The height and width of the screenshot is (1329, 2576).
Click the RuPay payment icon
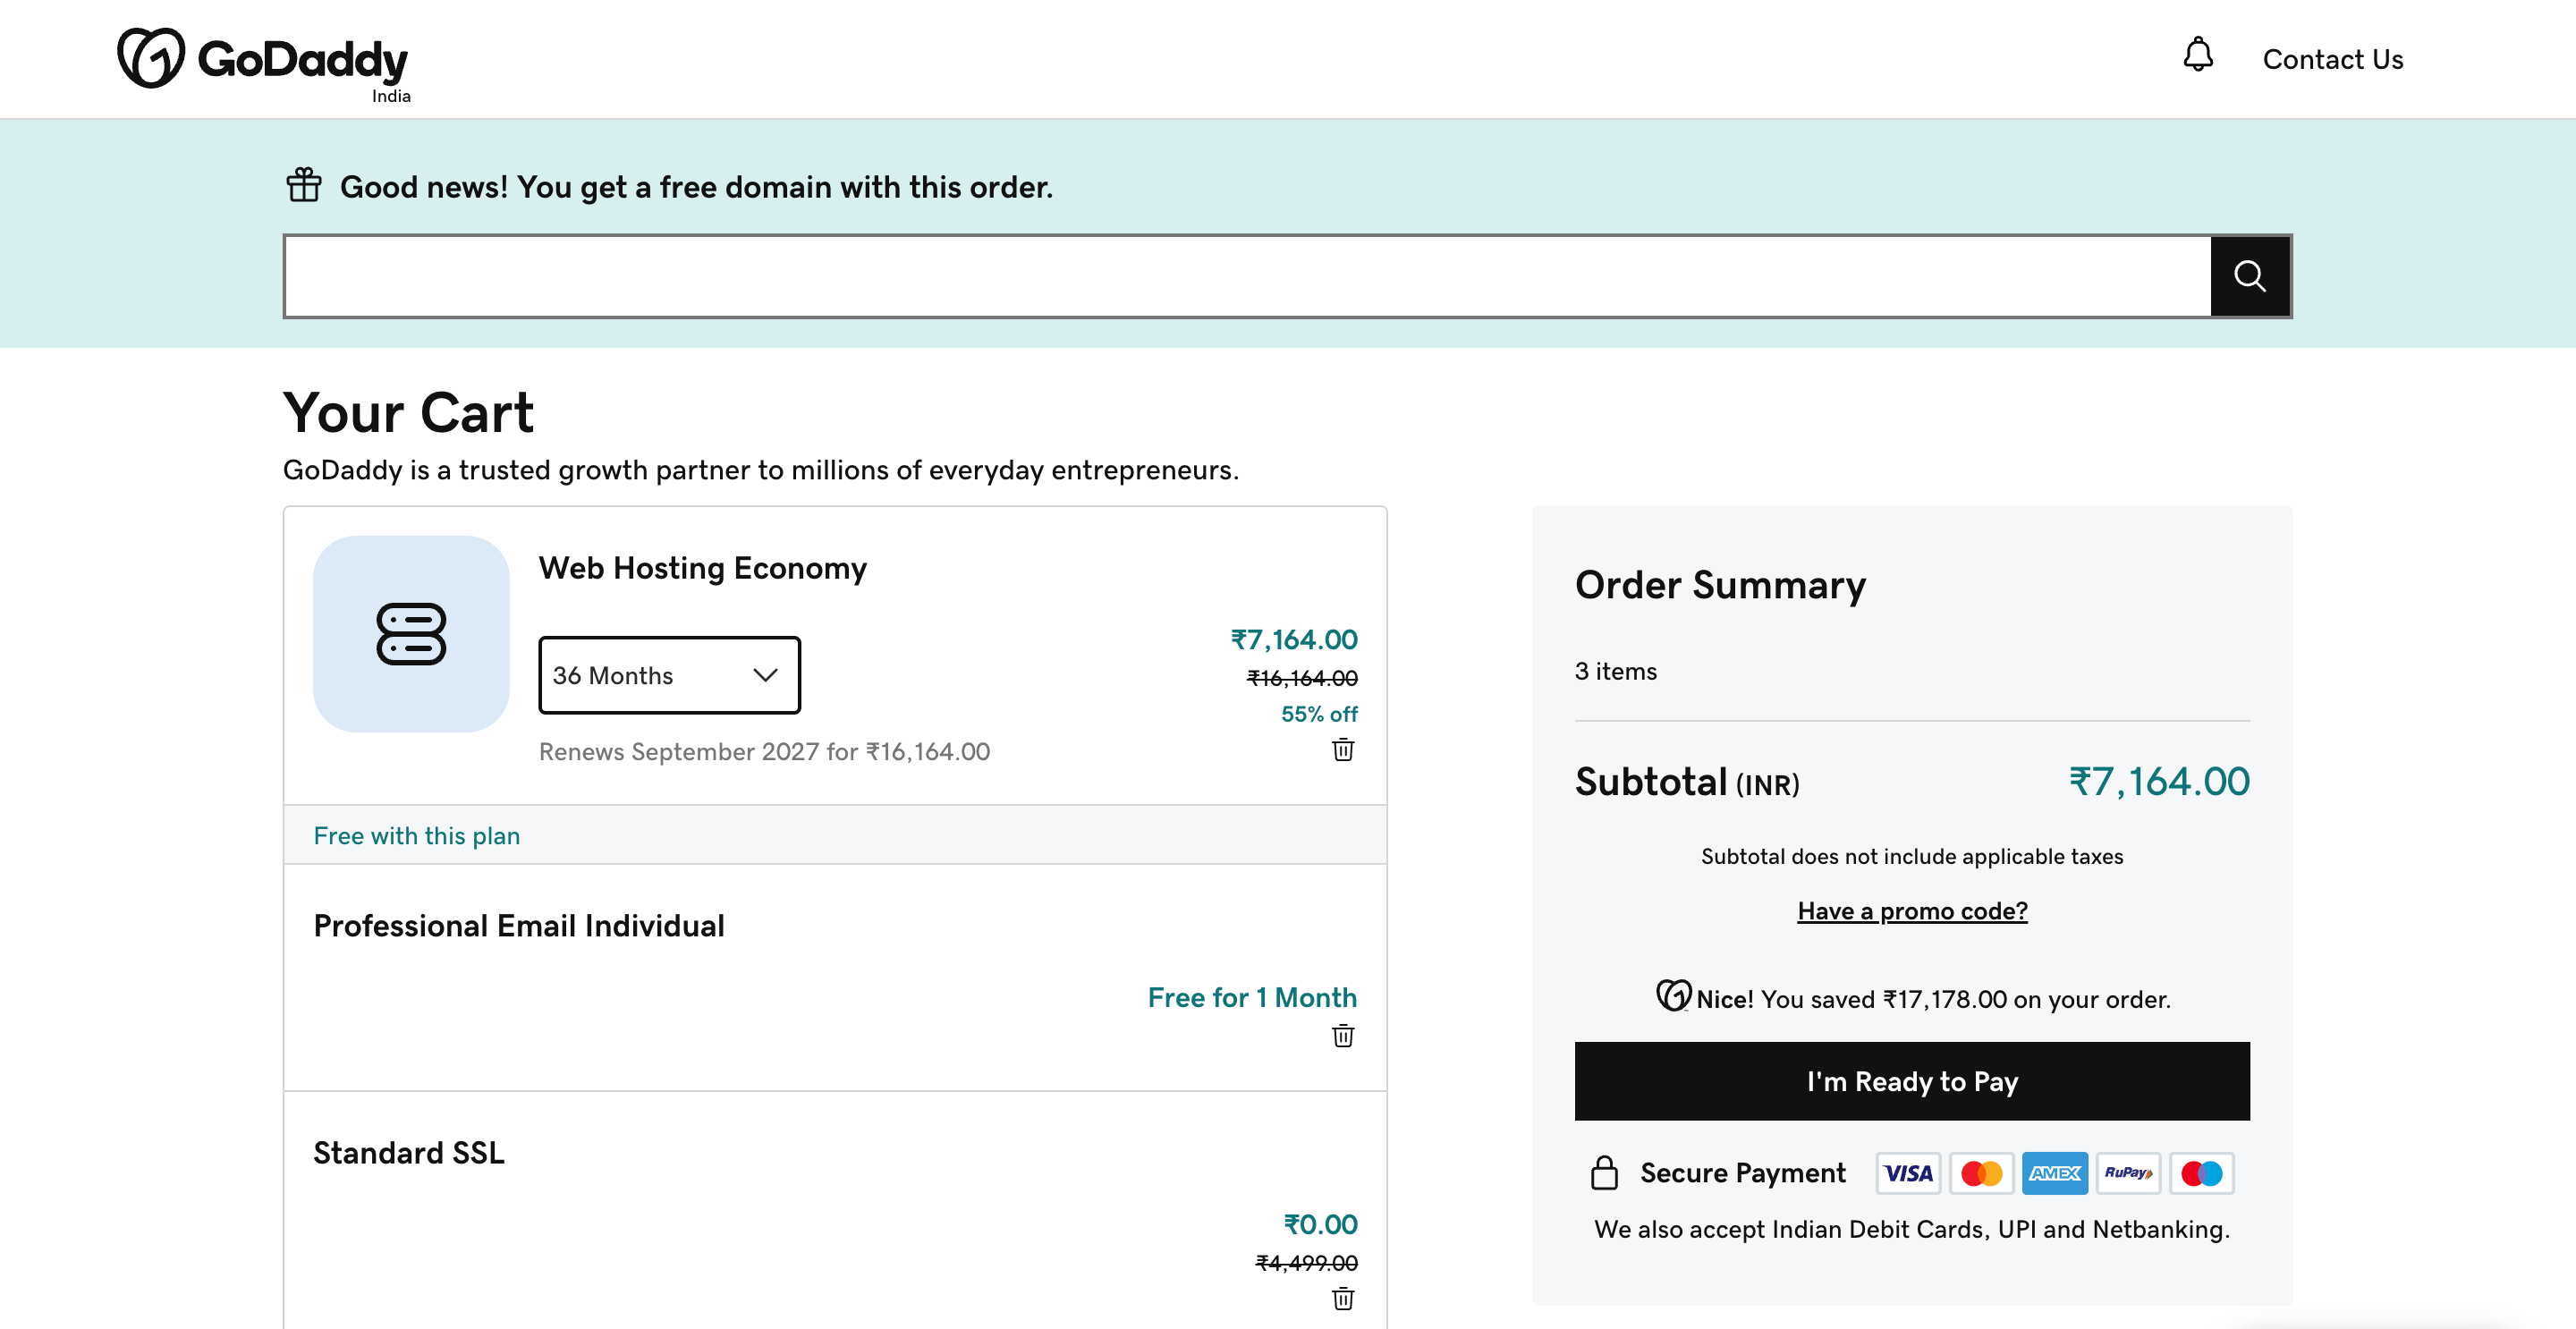2127,1173
